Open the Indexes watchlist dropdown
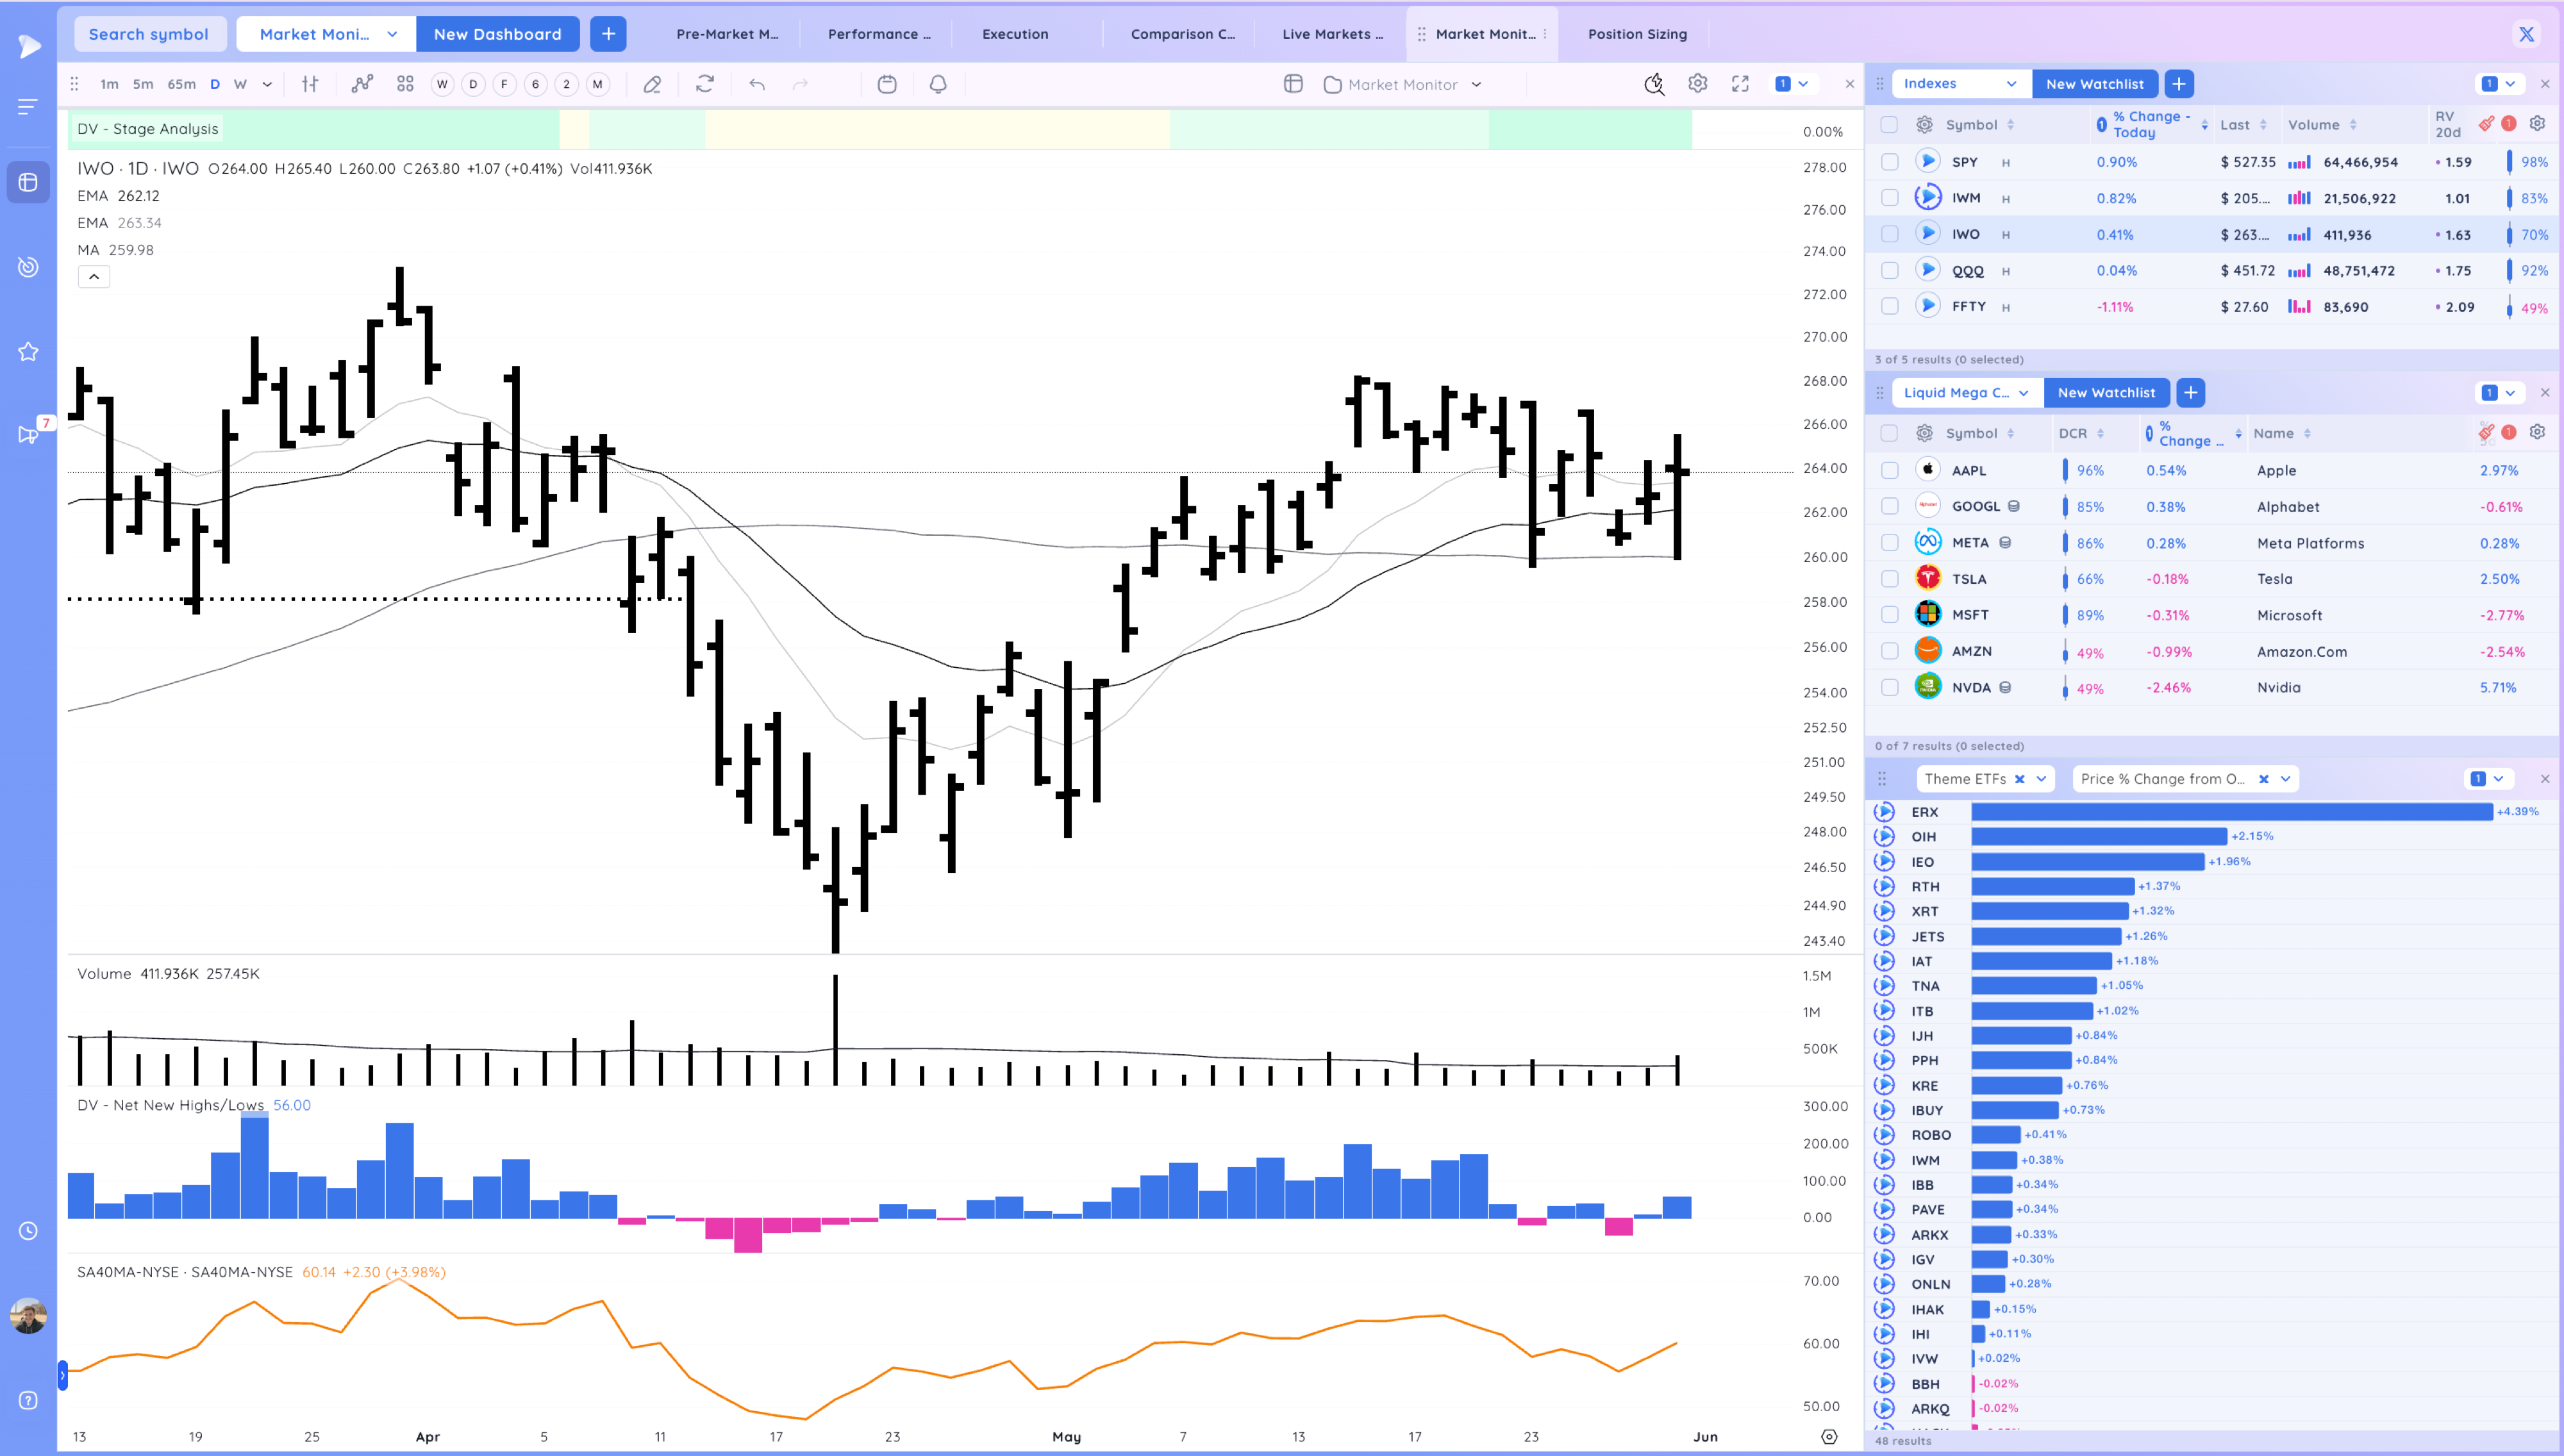Screen dimensions: 2564x1456 click(x=1961, y=84)
